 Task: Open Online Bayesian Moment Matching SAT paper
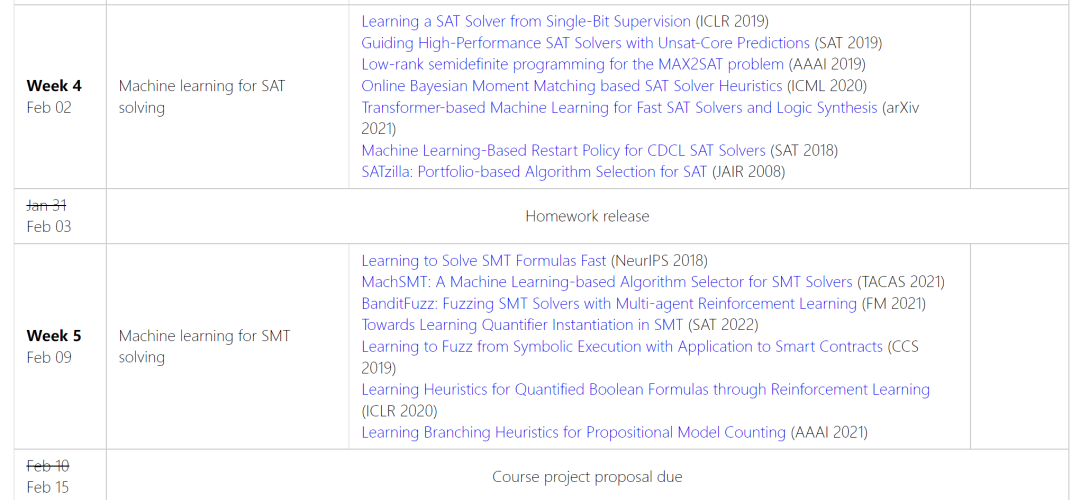[x=572, y=86]
